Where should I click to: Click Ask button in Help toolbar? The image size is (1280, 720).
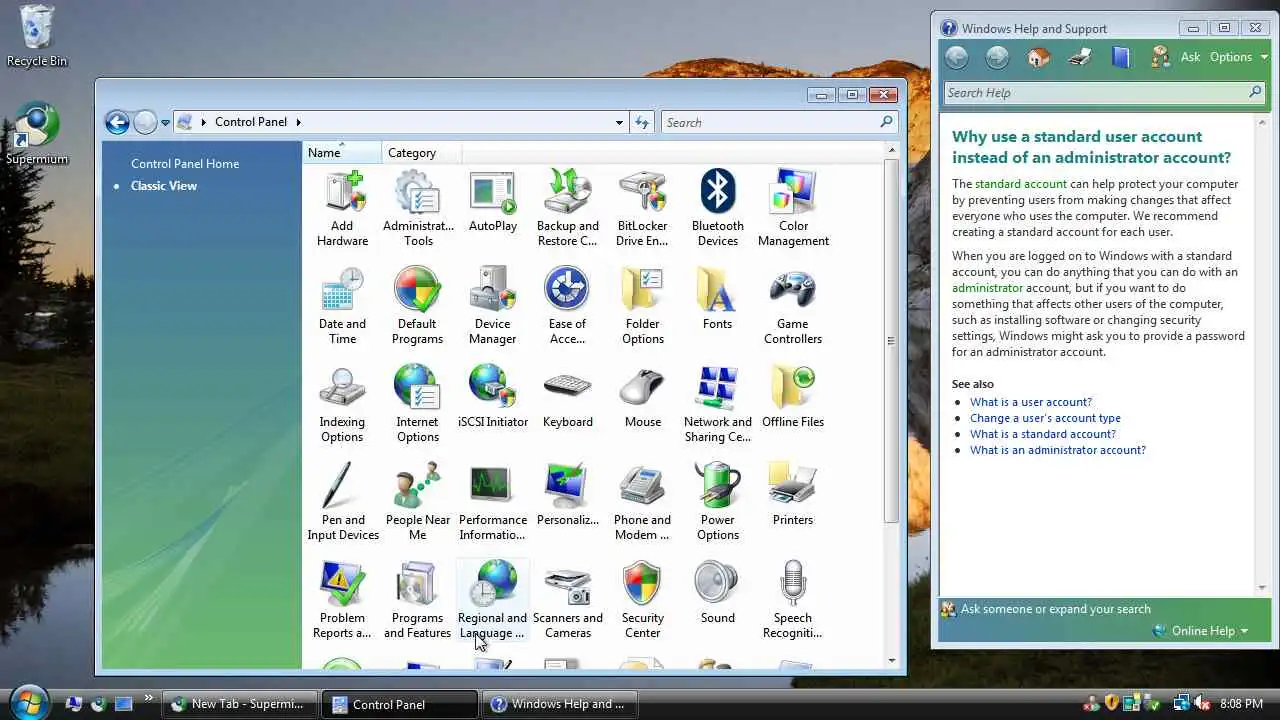1176,57
